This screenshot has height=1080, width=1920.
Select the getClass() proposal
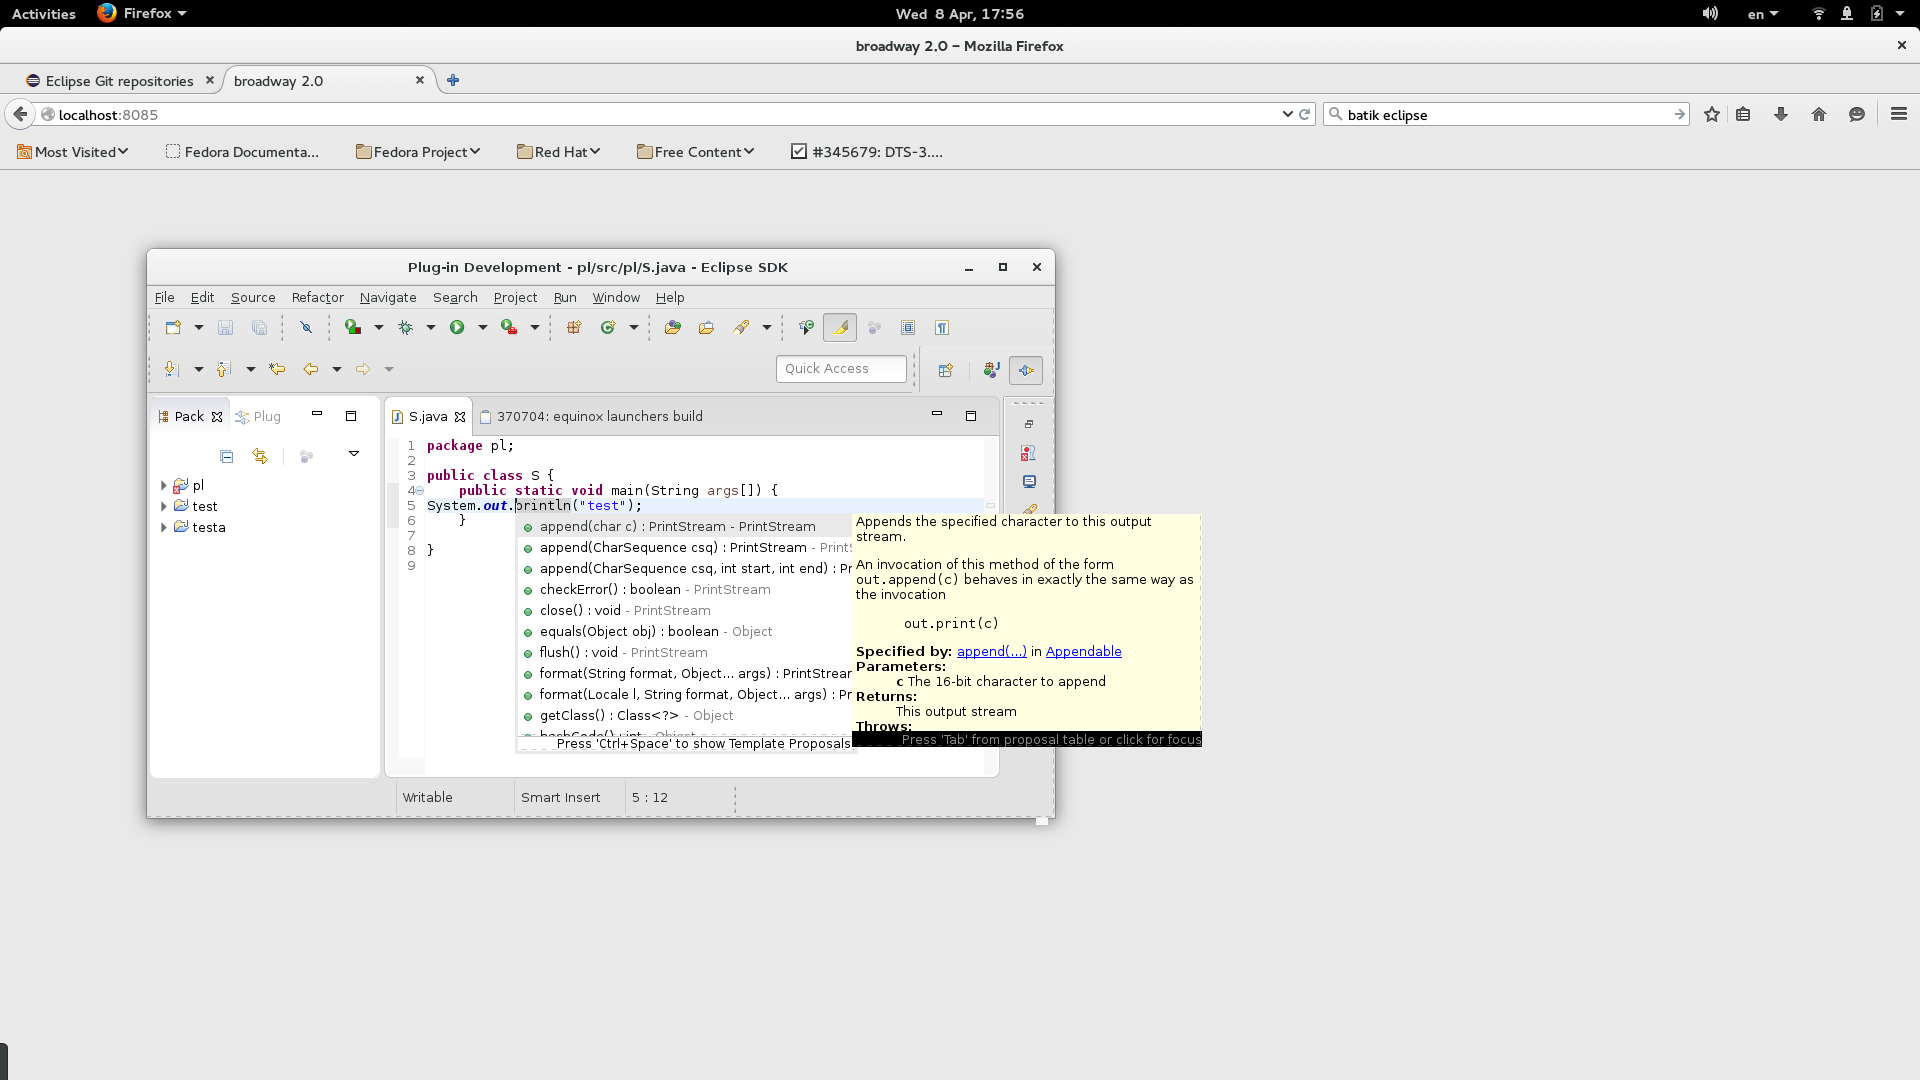685,716
